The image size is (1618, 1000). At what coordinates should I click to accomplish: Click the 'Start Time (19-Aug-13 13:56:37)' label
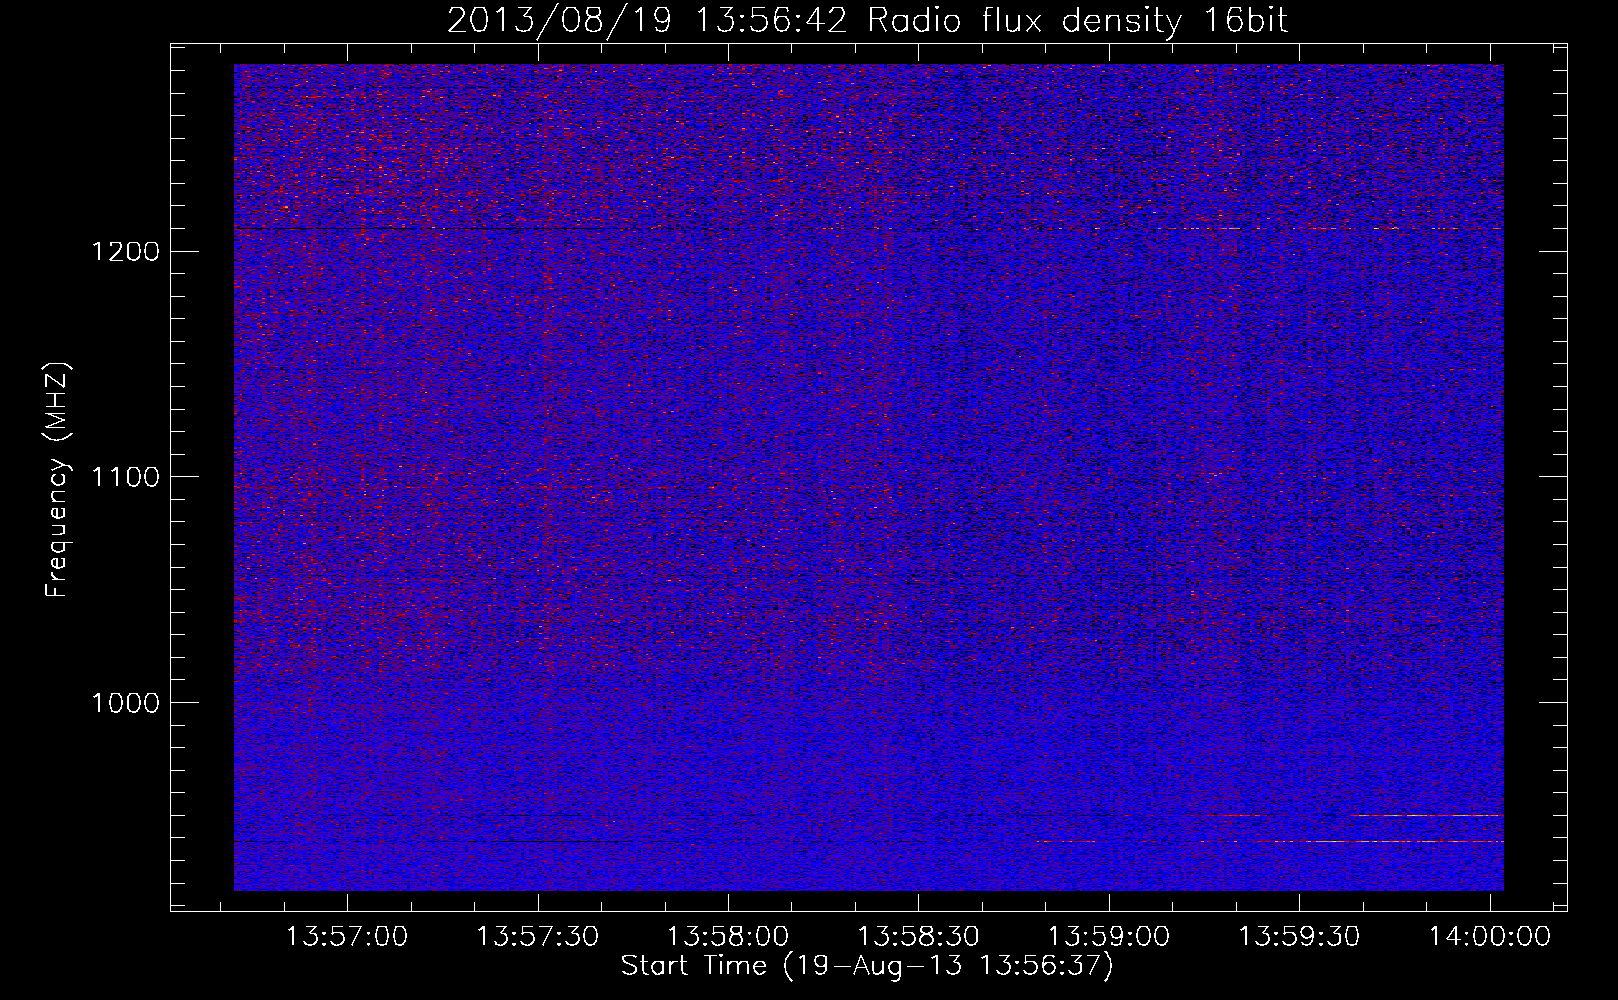point(867,966)
